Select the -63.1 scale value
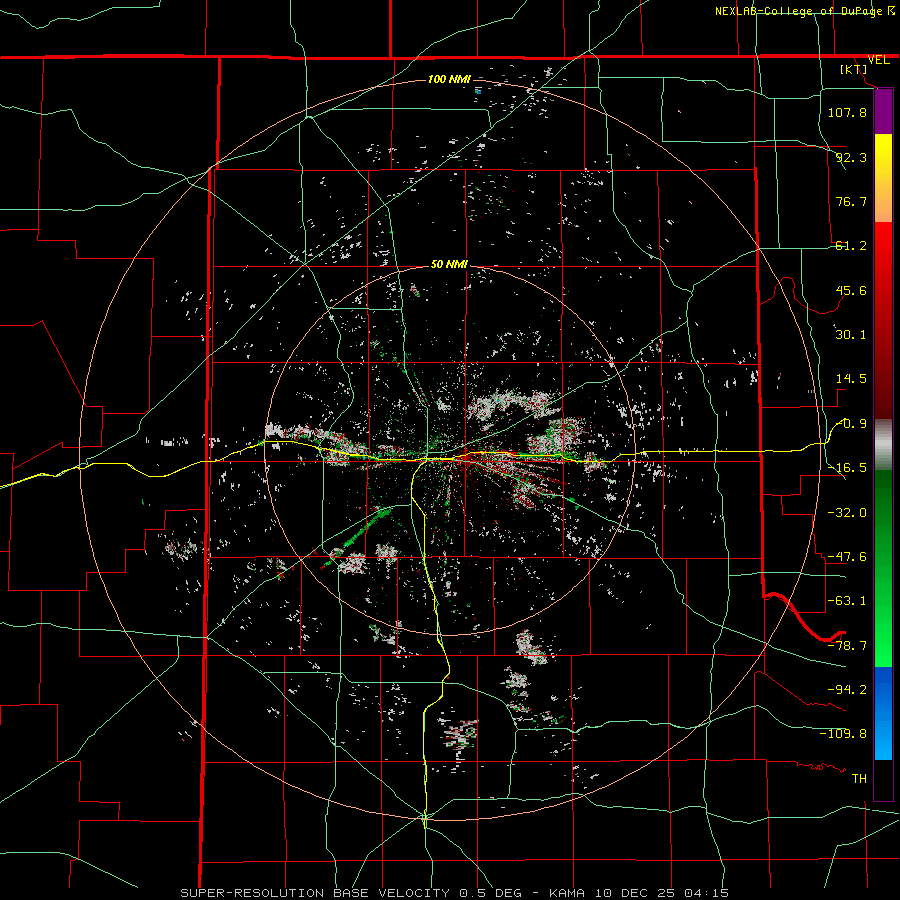 pos(847,601)
